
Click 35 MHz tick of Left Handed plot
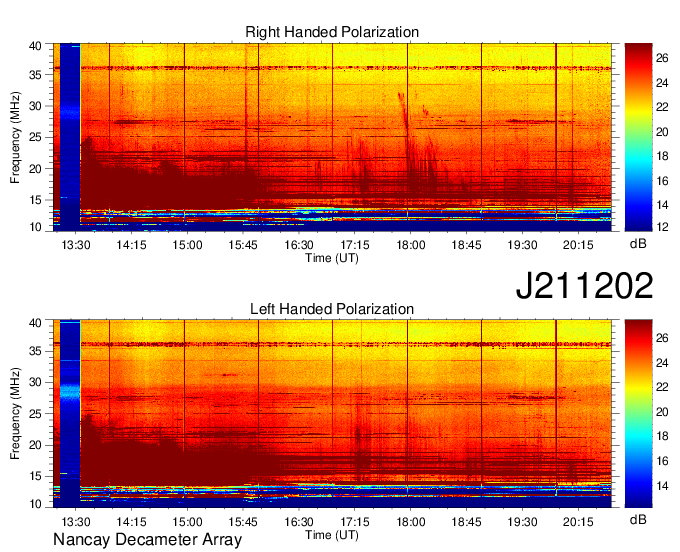click(x=35, y=351)
